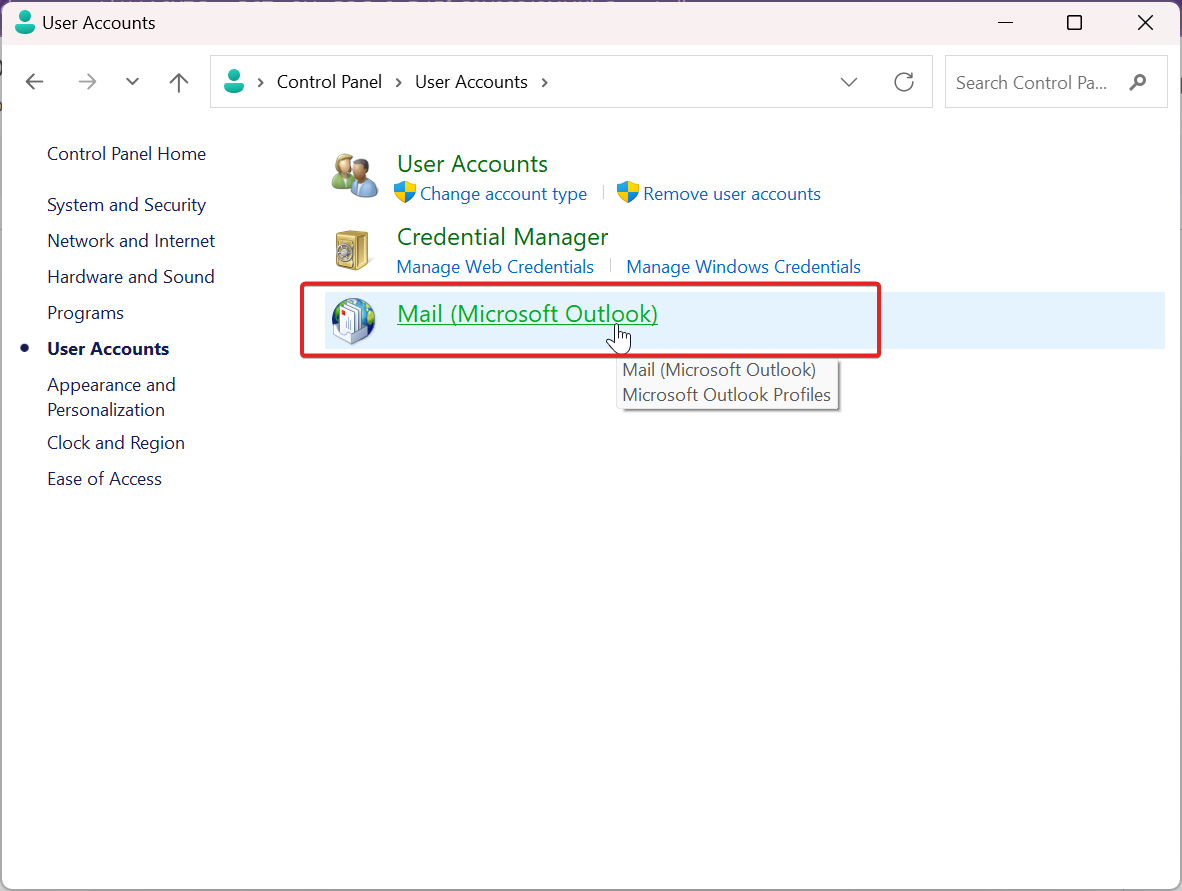
Task: Open the User Accounts heading link
Action: tap(473, 164)
